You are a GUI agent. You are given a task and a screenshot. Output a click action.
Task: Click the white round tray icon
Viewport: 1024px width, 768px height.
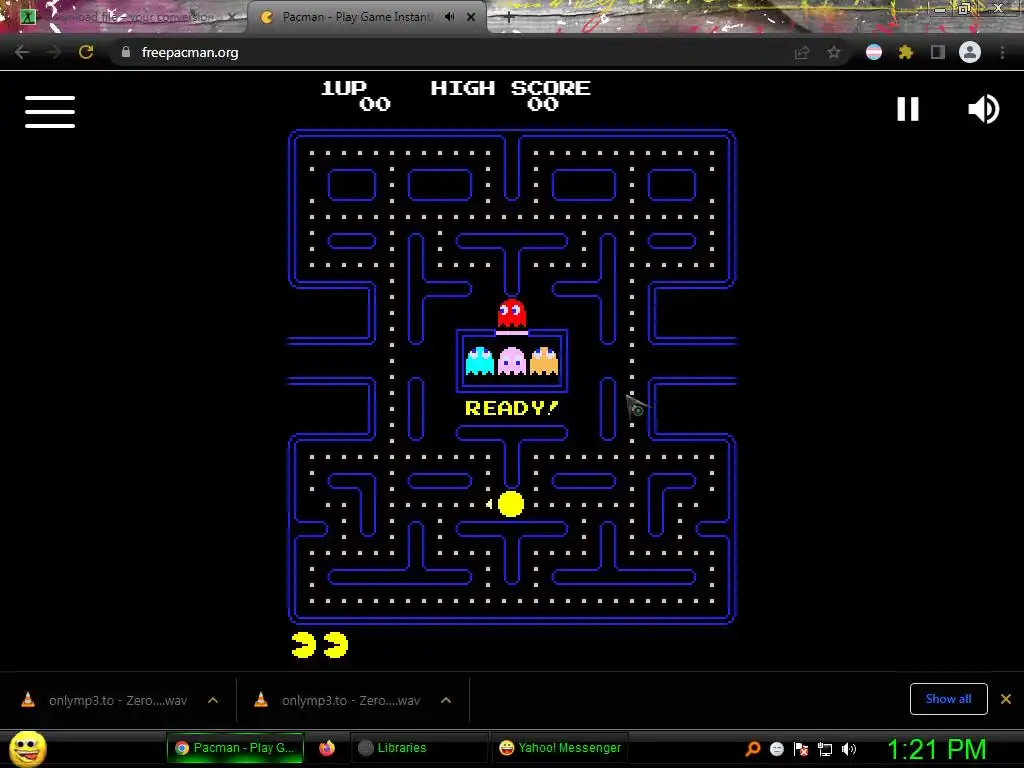776,748
